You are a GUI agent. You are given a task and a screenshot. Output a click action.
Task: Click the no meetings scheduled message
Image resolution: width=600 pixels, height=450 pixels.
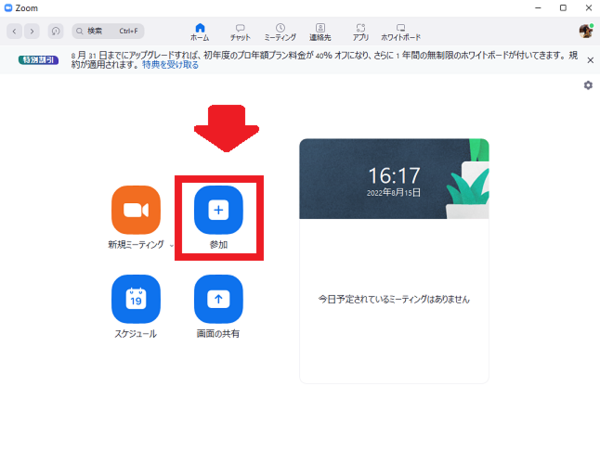pos(394,299)
